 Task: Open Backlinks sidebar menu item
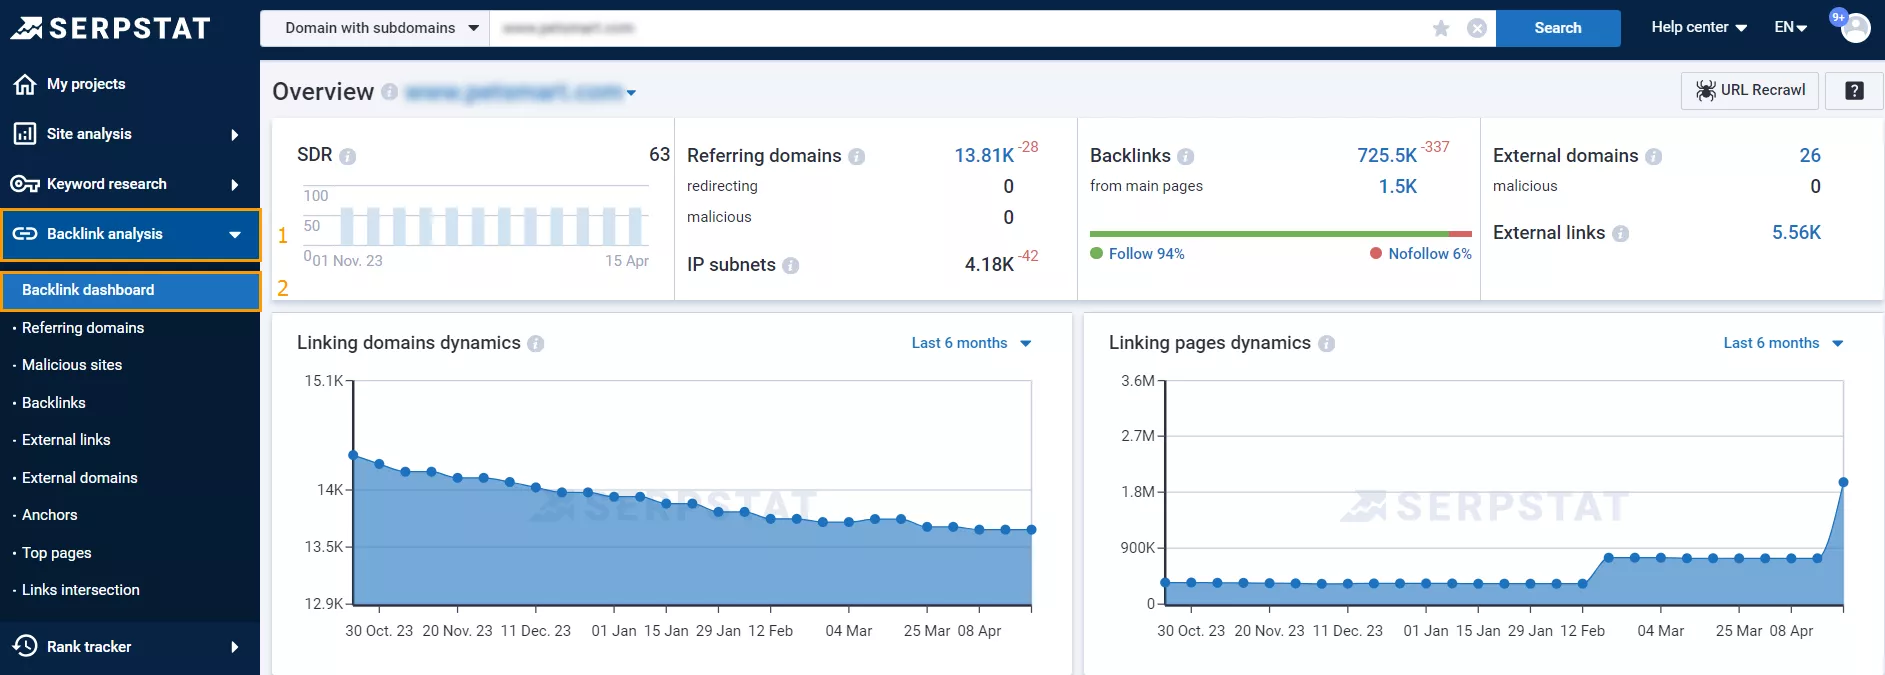pos(54,403)
